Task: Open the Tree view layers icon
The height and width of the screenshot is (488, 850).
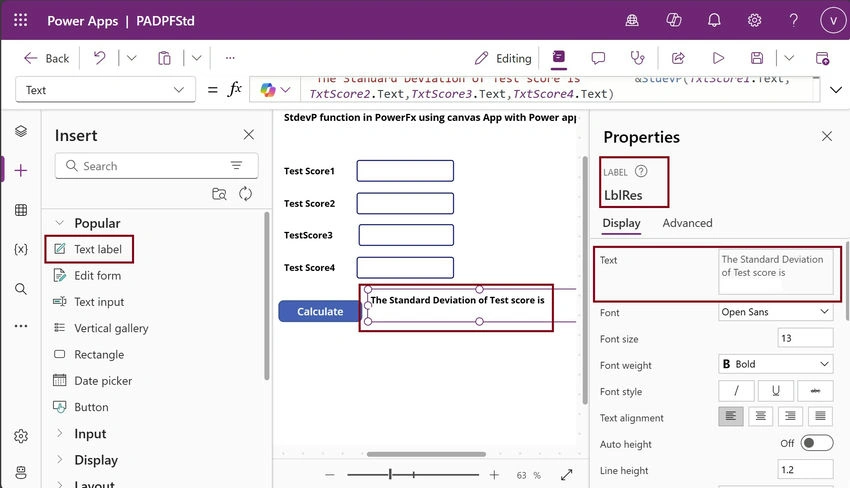Action: (21, 131)
